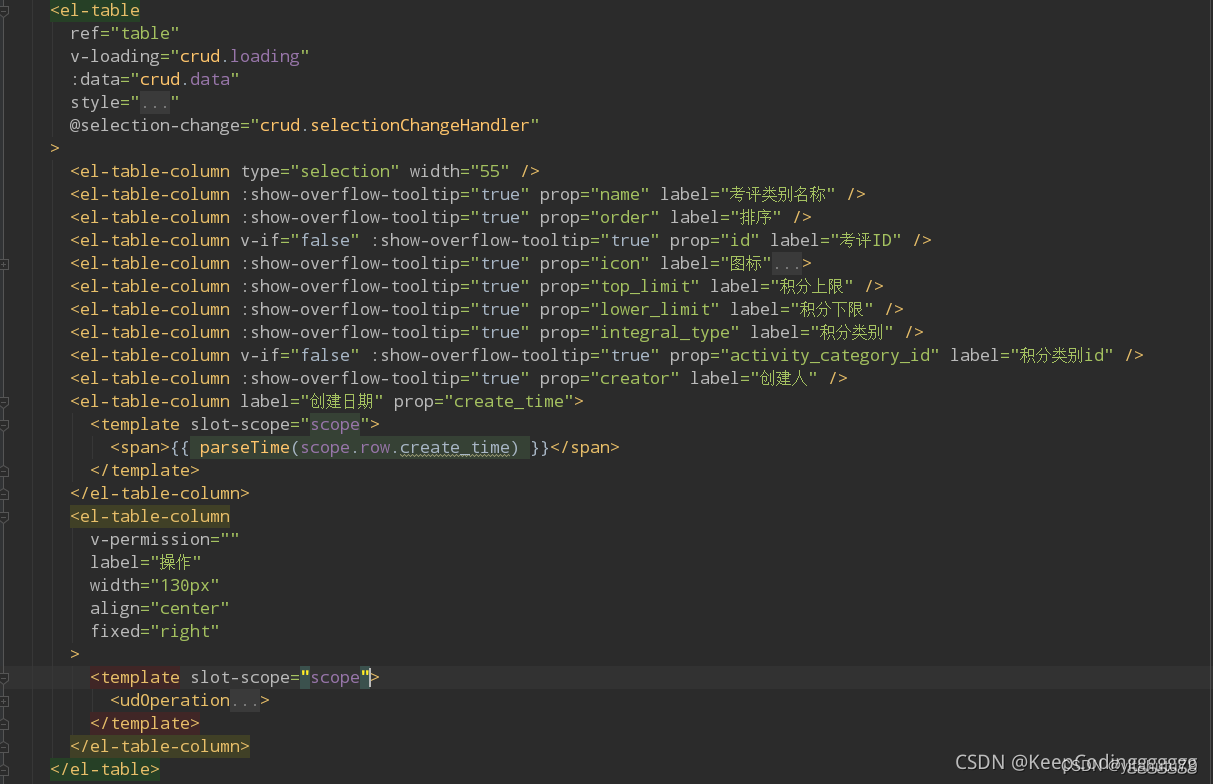This screenshot has height=784, width=1213.
Task: Click the selectionChangeHandler handler name
Action: tap(424, 126)
